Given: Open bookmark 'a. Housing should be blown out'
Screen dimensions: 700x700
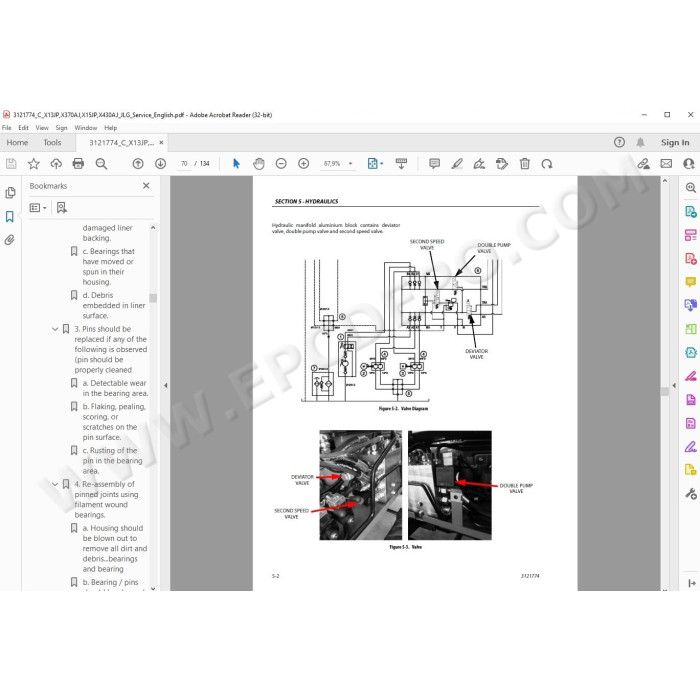Looking at the screenshot, I should pos(114,549).
